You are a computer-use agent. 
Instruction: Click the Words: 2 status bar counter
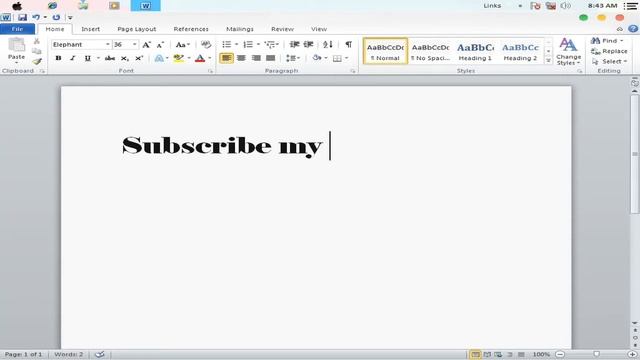(x=69, y=354)
